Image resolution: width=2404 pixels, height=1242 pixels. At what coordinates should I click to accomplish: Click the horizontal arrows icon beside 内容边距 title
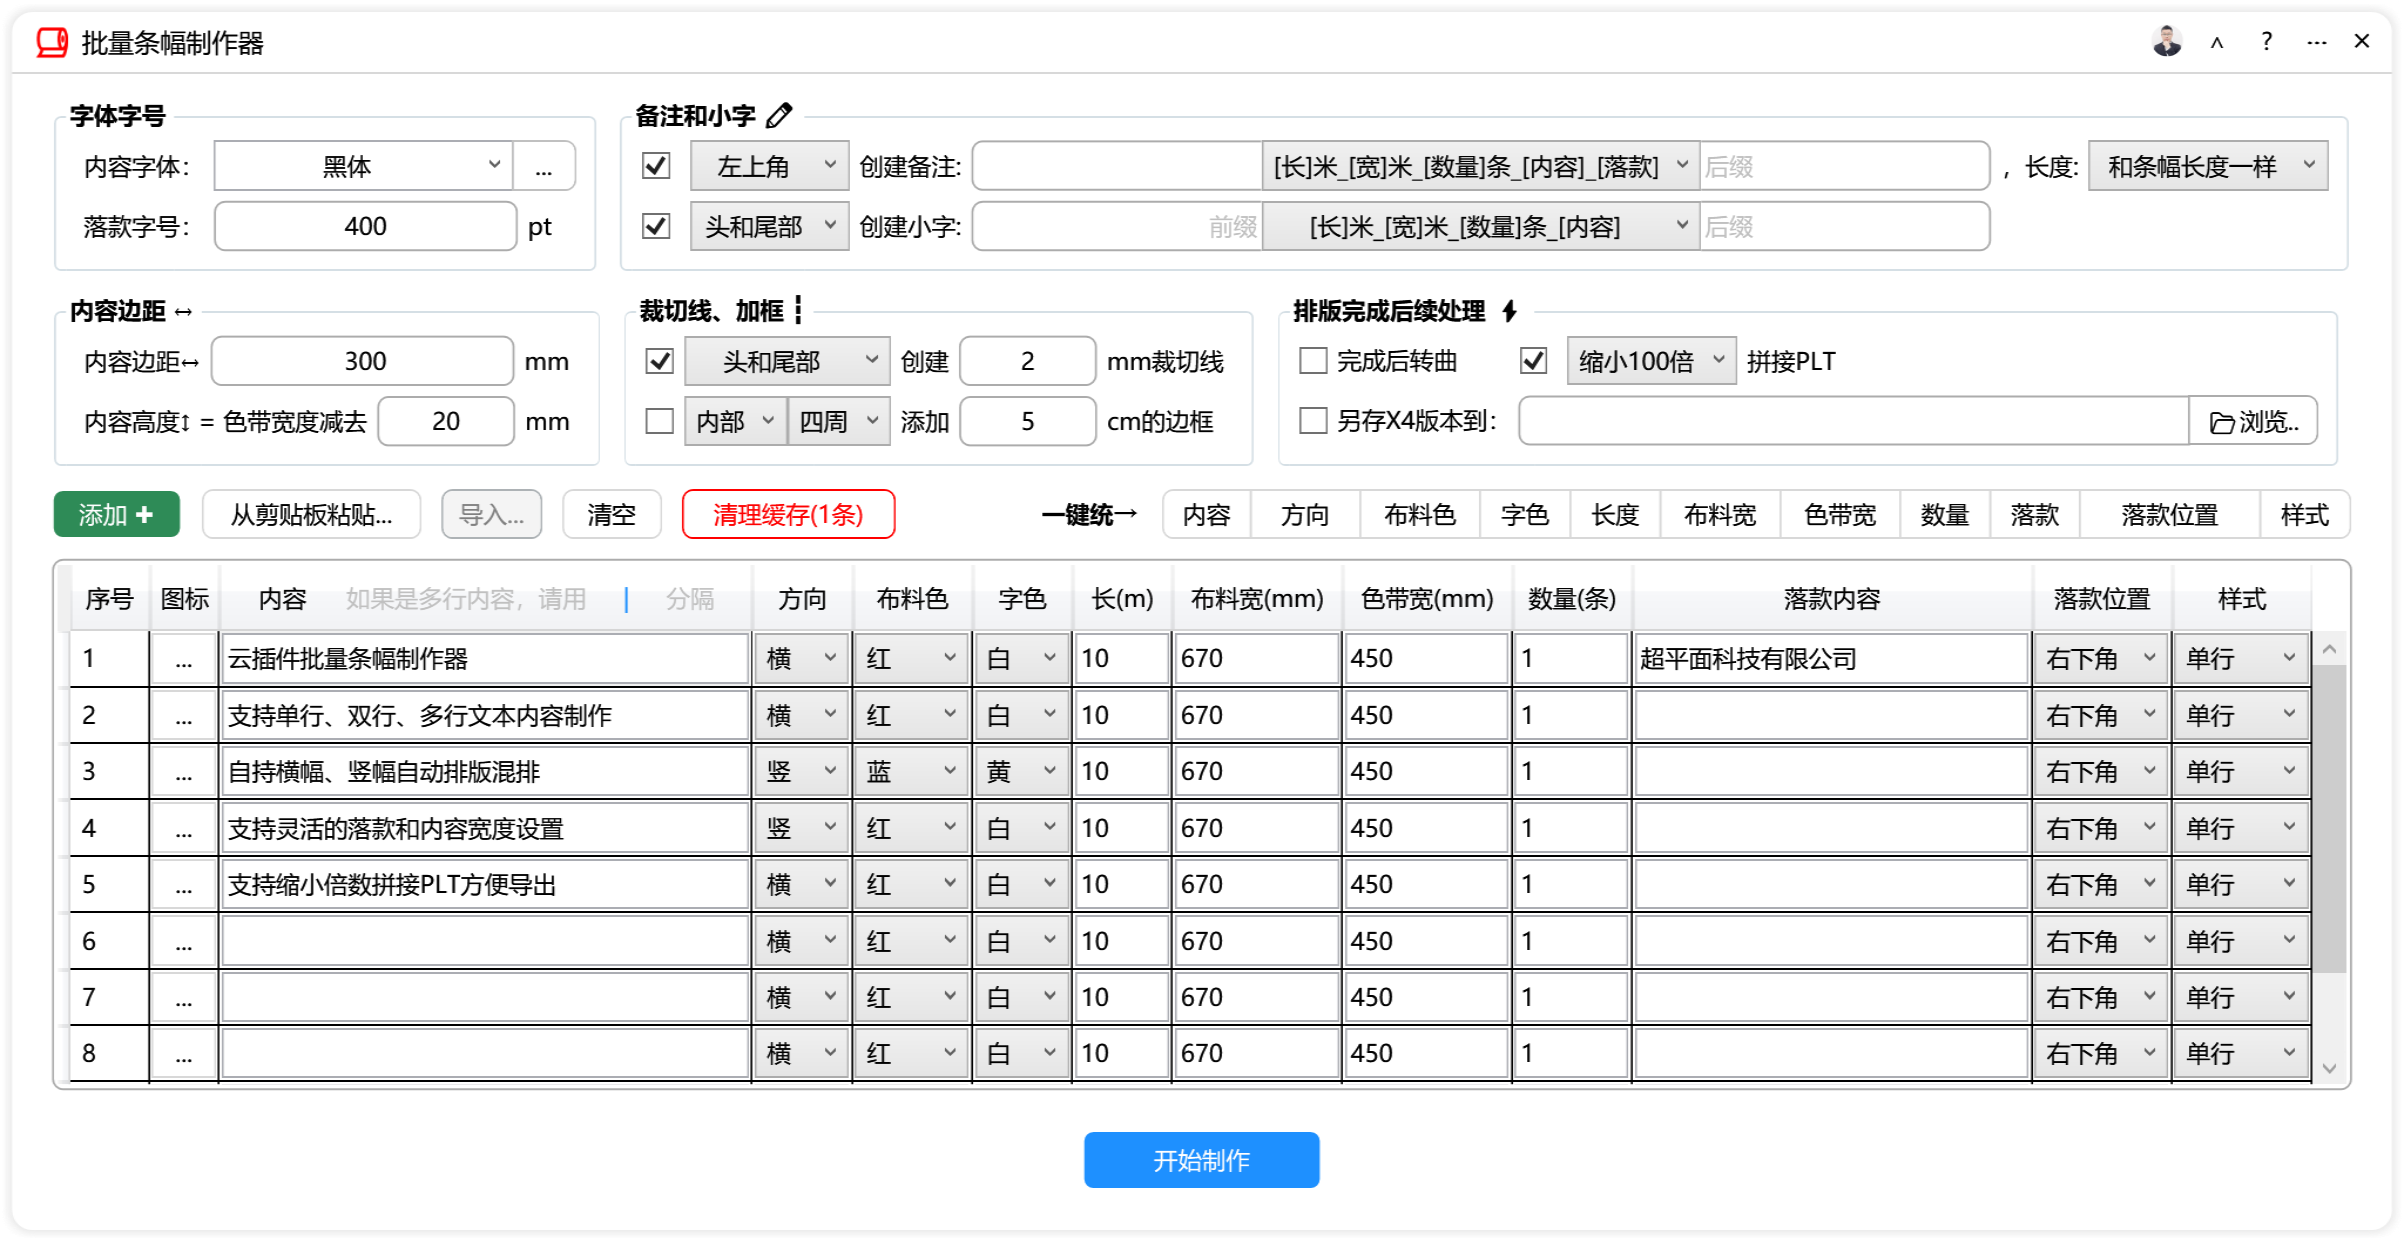coord(183,312)
